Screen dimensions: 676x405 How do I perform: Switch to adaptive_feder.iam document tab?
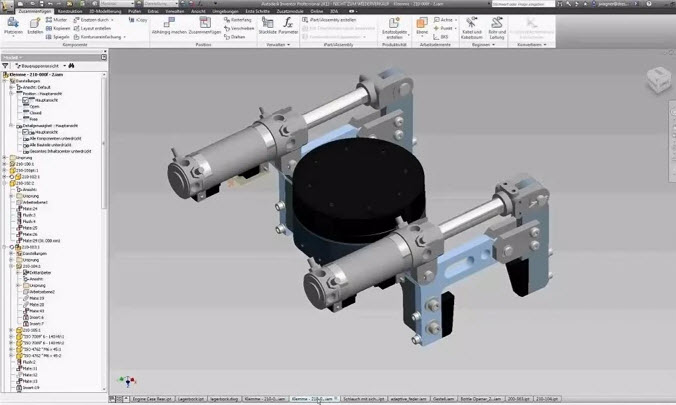[408, 399]
